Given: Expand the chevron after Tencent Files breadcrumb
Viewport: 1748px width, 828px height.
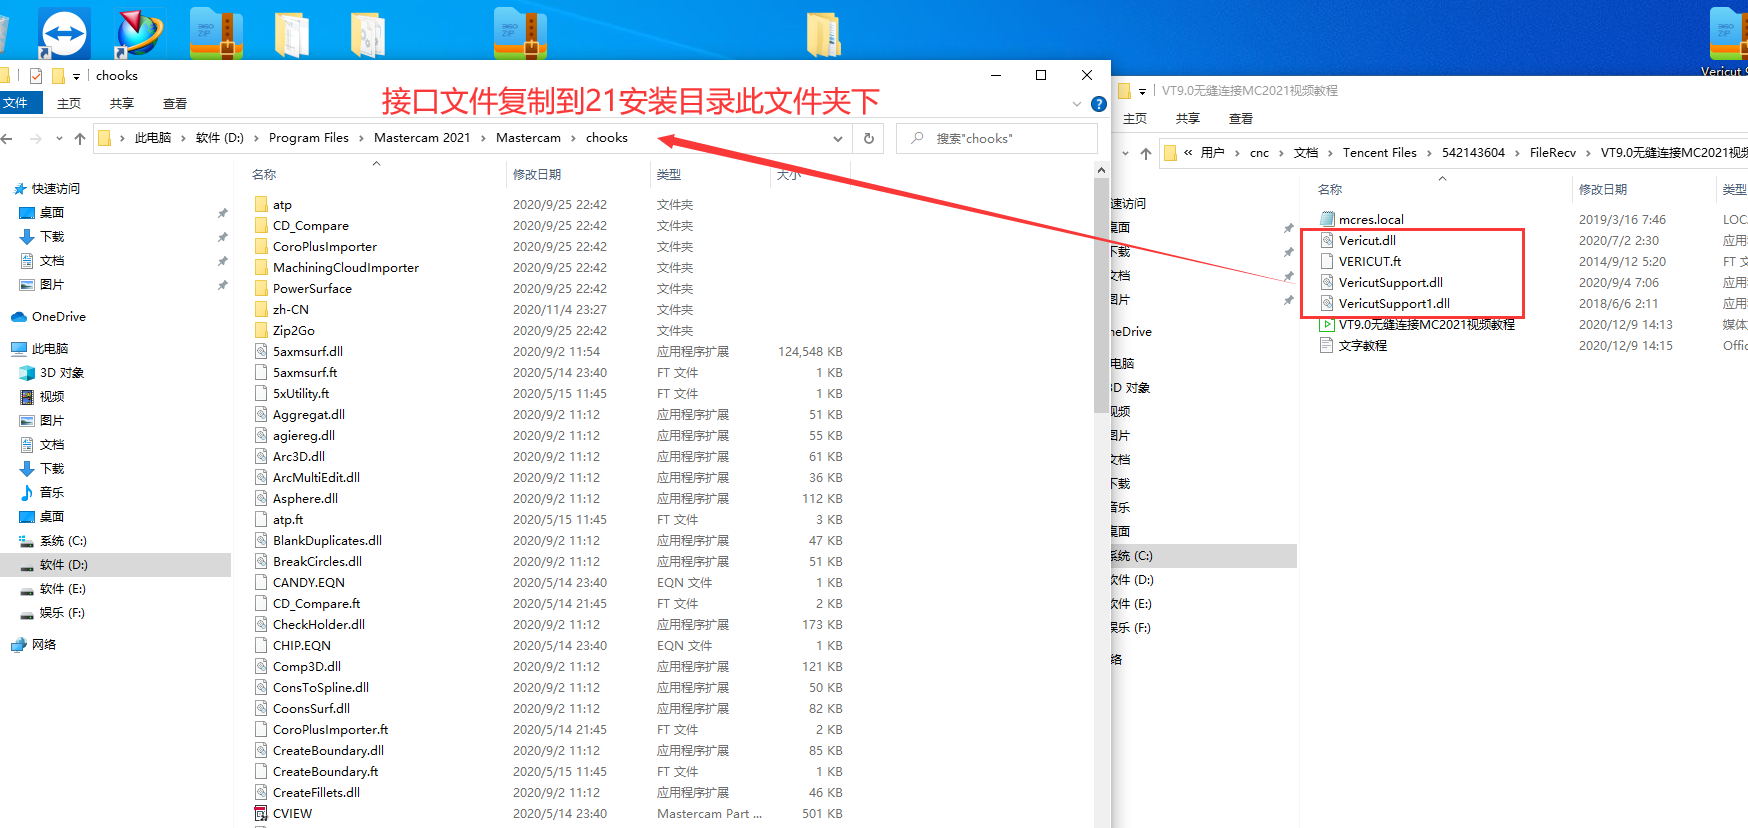Looking at the screenshot, I should click(x=1430, y=153).
